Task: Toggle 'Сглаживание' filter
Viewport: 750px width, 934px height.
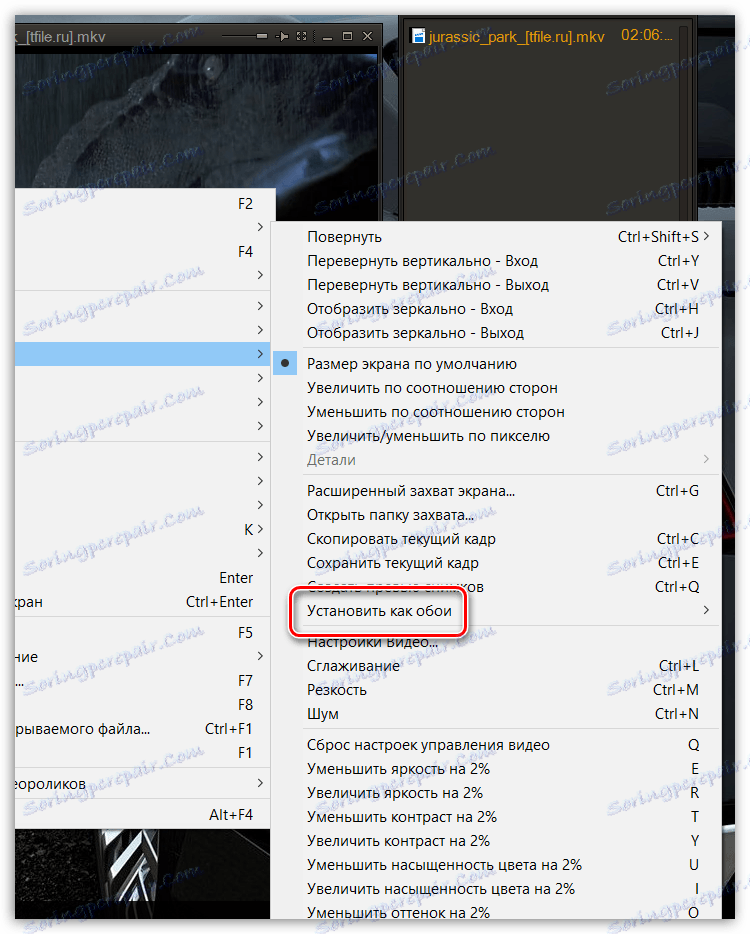Action: (496, 666)
